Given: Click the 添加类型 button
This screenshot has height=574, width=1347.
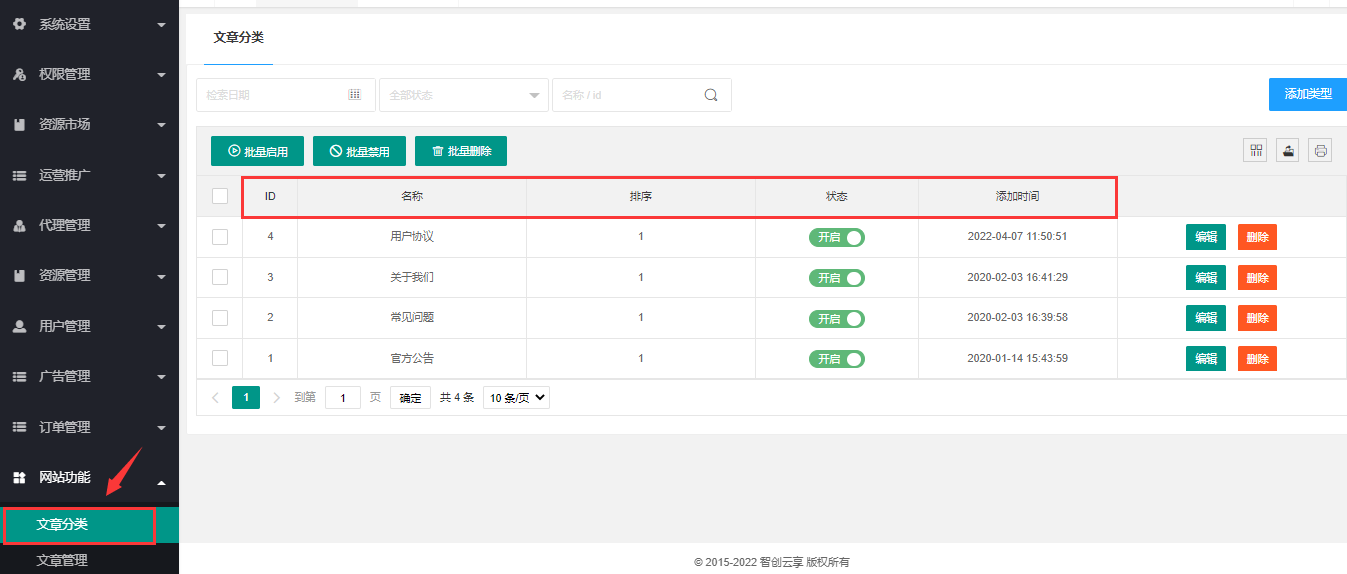Looking at the screenshot, I should coord(1308,94).
